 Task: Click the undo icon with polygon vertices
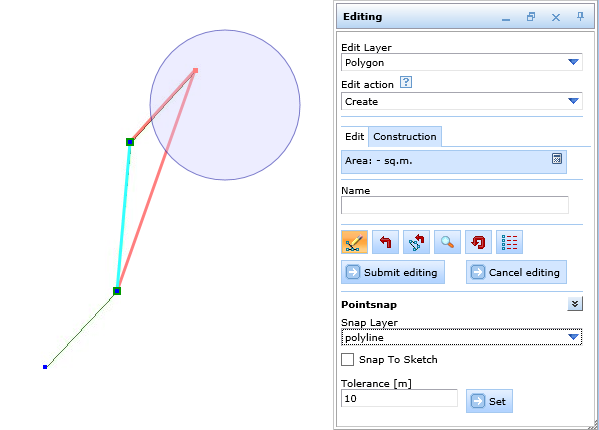[x=416, y=242]
